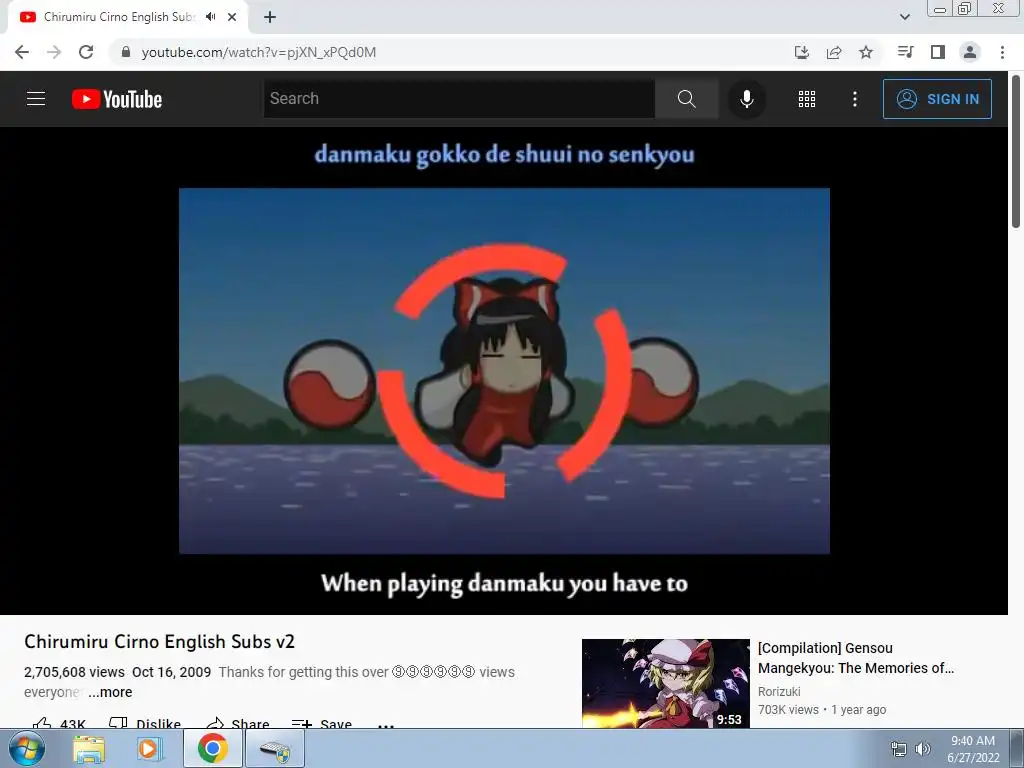Open the Chrome three-dot menu
The image size is (1024, 768).
point(1002,52)
